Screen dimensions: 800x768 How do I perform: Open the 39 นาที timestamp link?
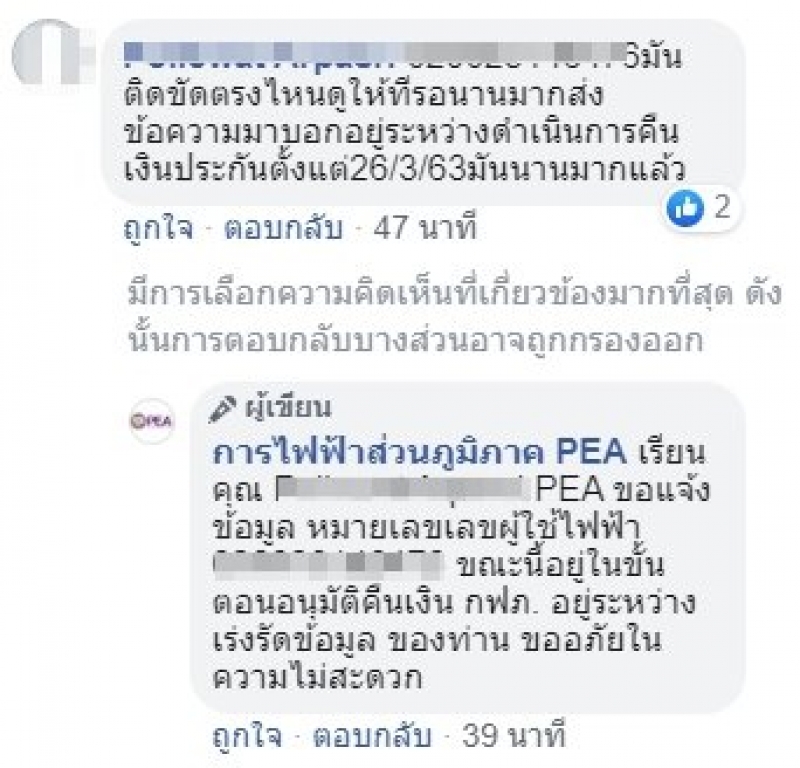tap(514, 735)
